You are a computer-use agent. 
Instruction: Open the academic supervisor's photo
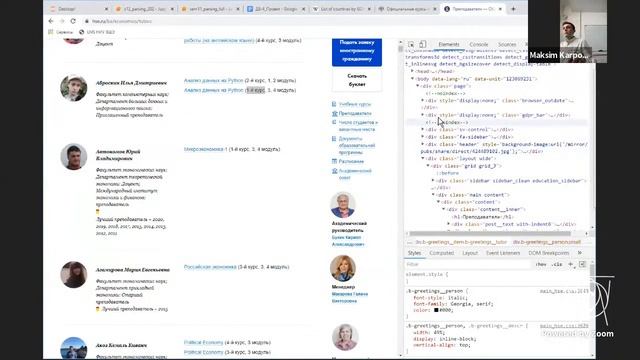click(x=342, y=204)
